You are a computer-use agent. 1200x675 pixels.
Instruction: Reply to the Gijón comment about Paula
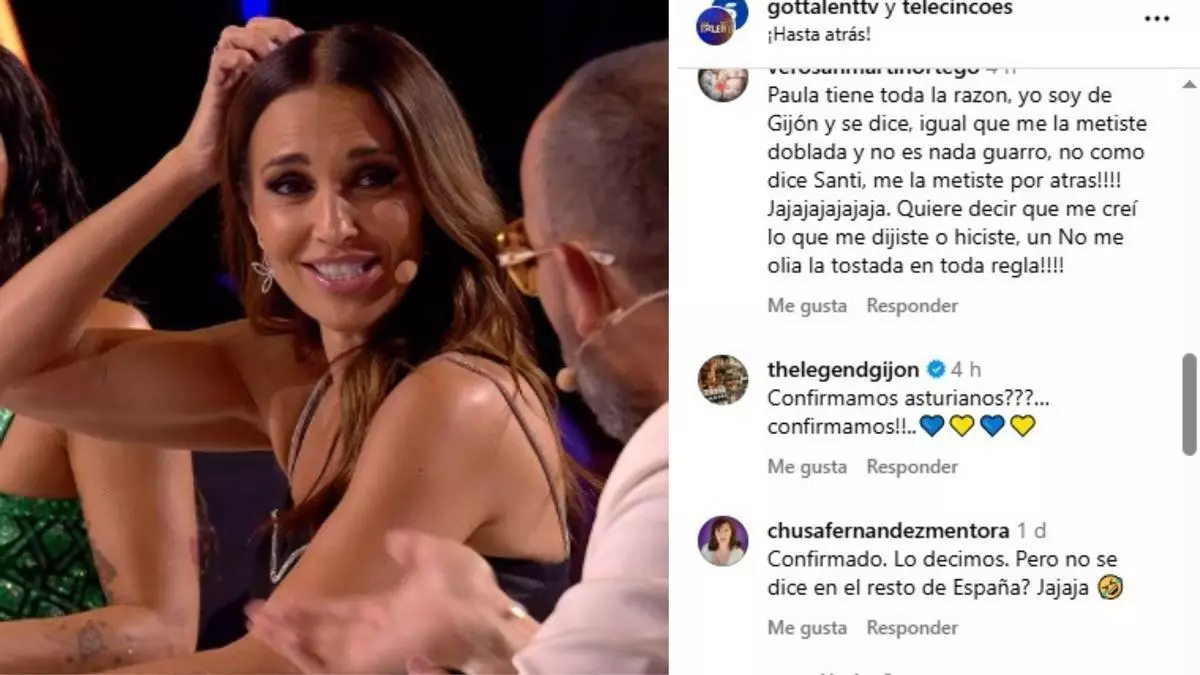[912, 306]
